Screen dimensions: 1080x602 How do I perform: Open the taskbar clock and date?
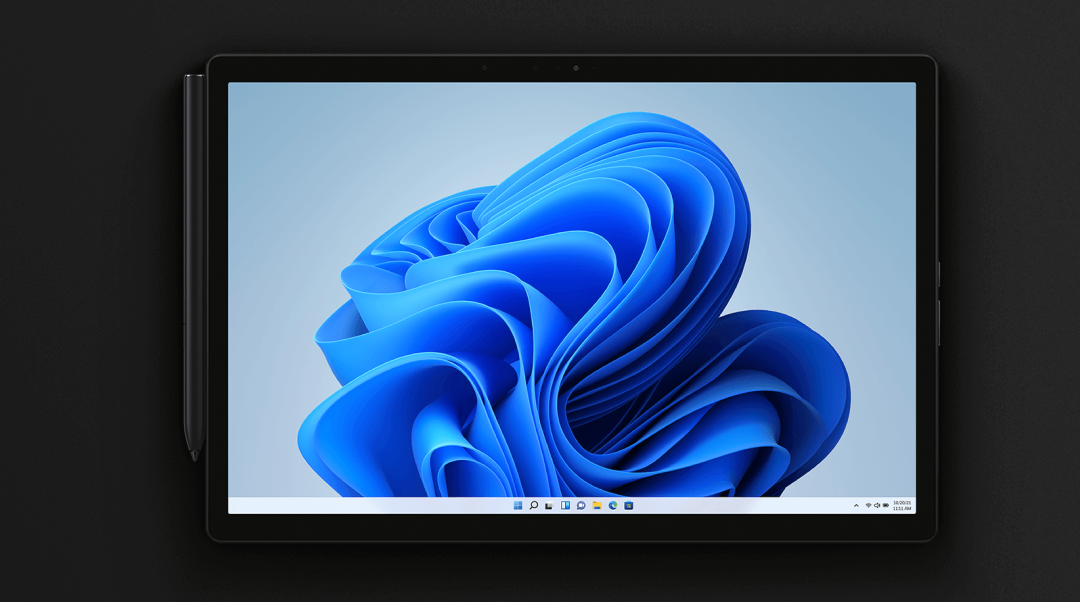coord(902,506)
